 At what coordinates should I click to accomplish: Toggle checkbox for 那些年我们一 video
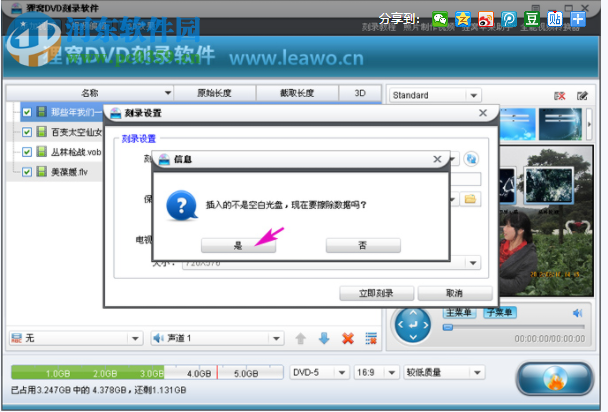pos(27,112)
